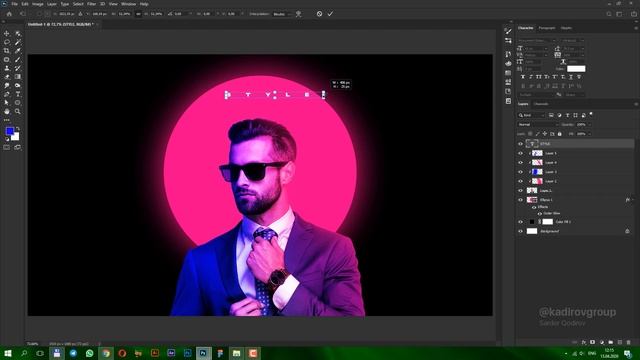Screen dimensions: 640x360
Task: Select the Zoom magnifier tool
Action: click(18, 111)
